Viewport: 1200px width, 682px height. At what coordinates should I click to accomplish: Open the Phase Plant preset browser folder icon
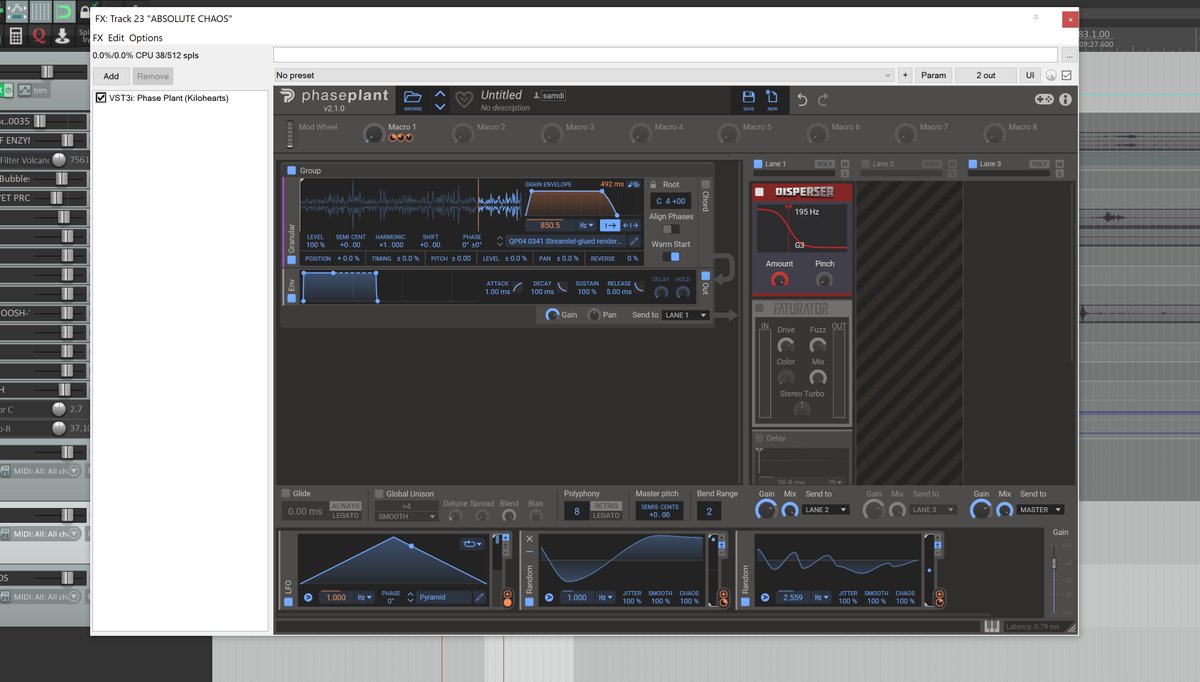click(x=413, y=96)
